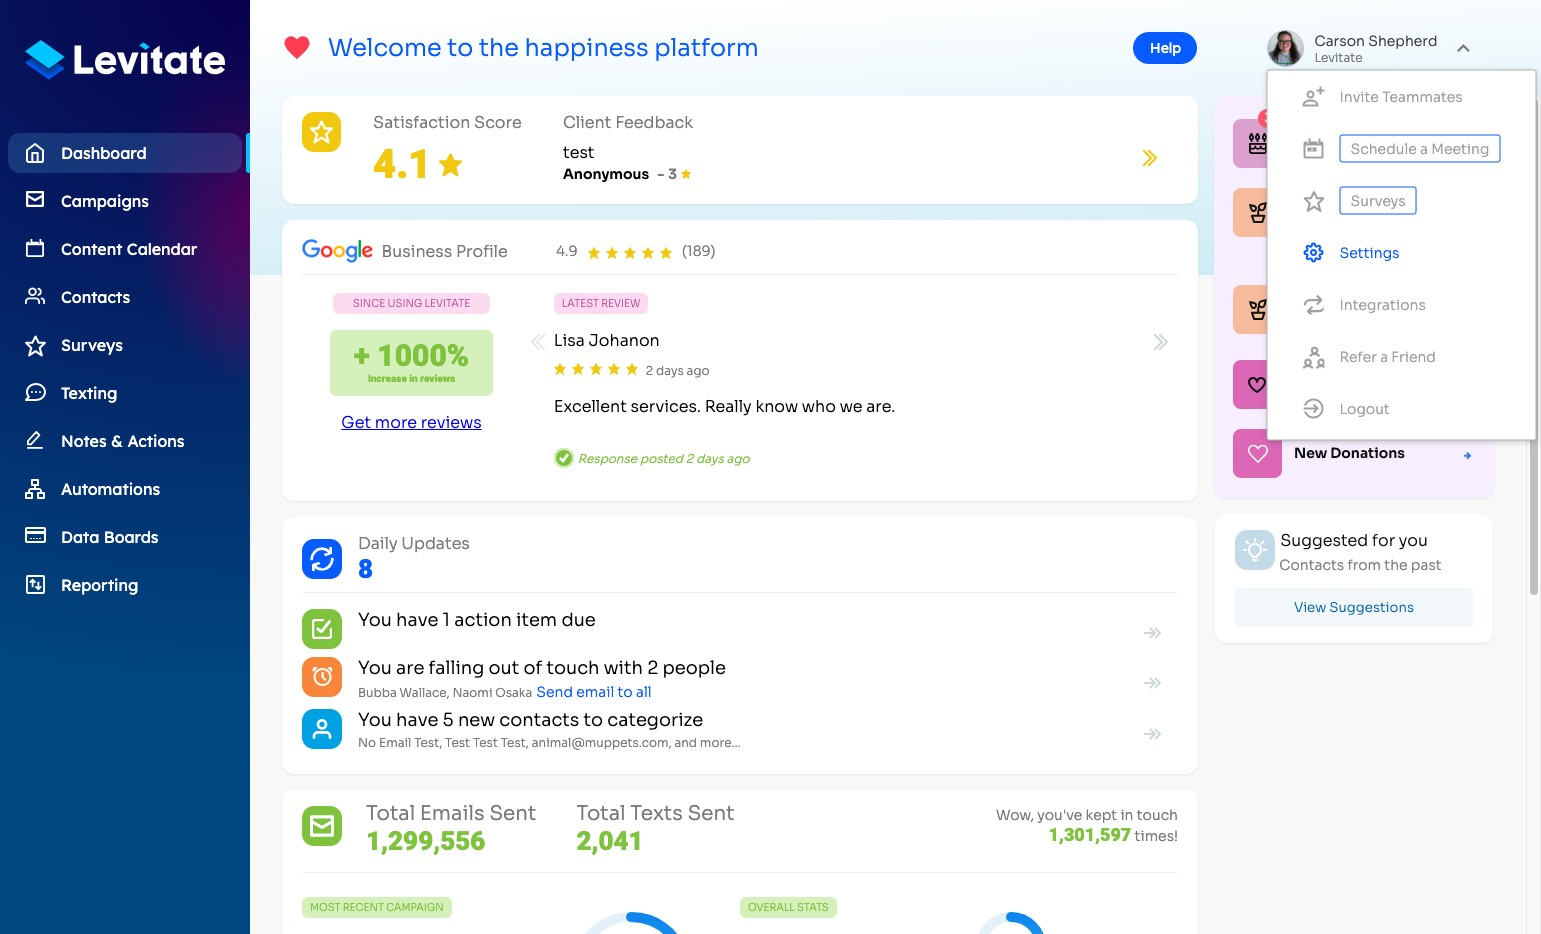Open Dashboard from the sidebar

pos(125,153)
